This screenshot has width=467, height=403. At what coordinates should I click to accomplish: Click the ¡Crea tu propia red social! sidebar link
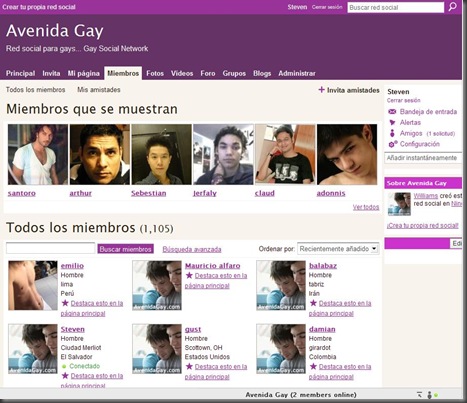(x=423, y=226)
